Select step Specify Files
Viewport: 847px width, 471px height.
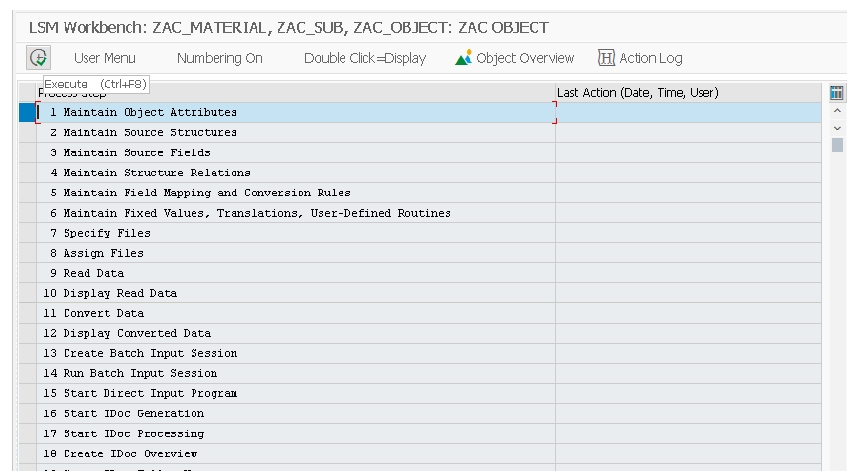107,233
